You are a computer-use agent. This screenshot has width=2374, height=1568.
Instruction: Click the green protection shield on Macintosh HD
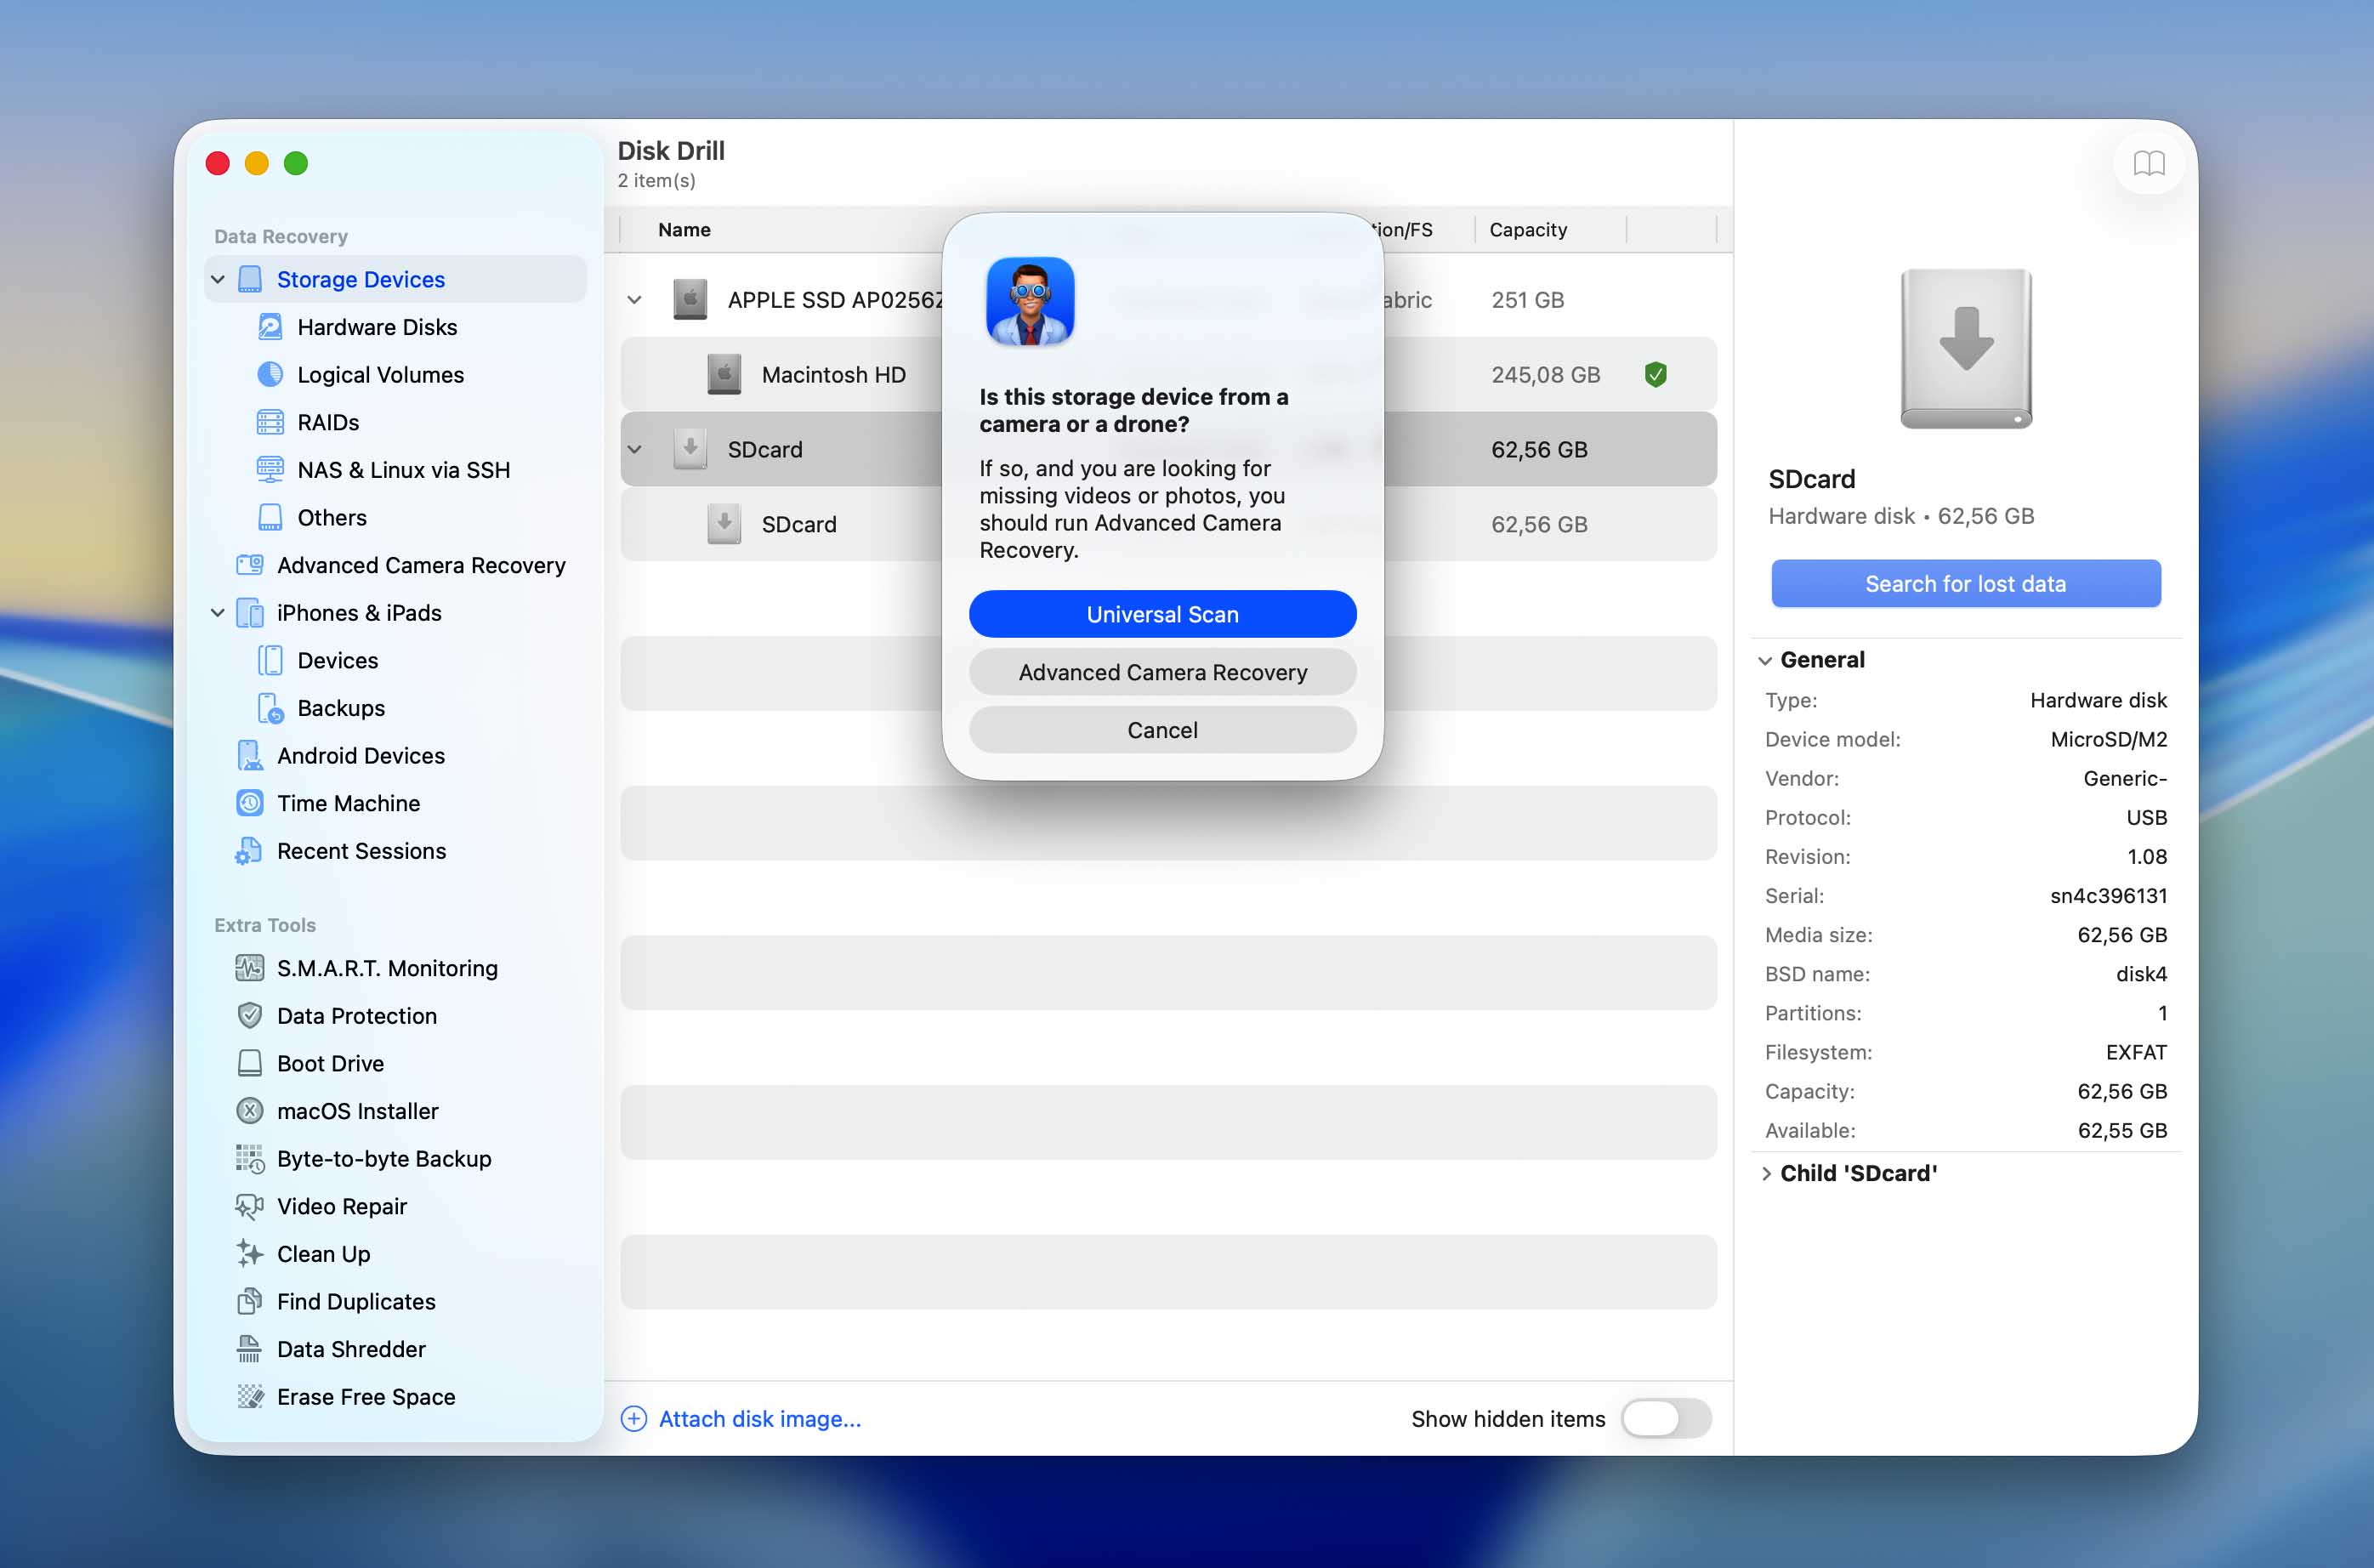(x=1656, y=375)
